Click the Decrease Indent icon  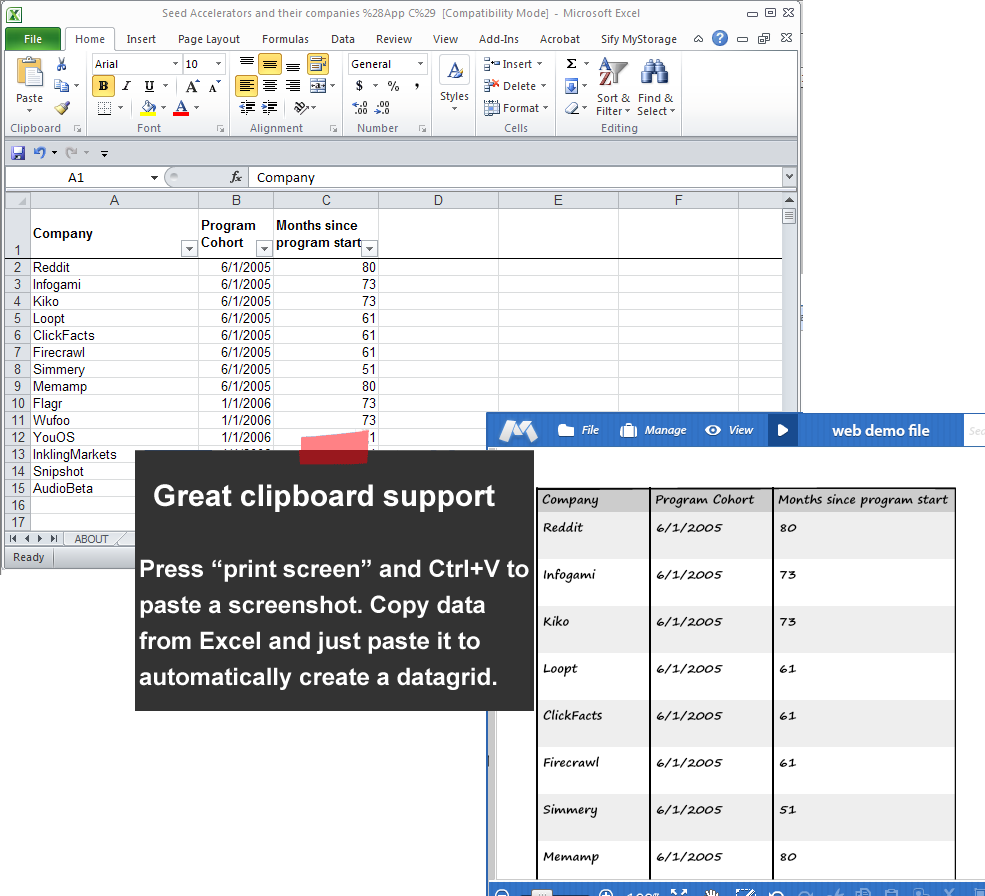click(248, 108)
